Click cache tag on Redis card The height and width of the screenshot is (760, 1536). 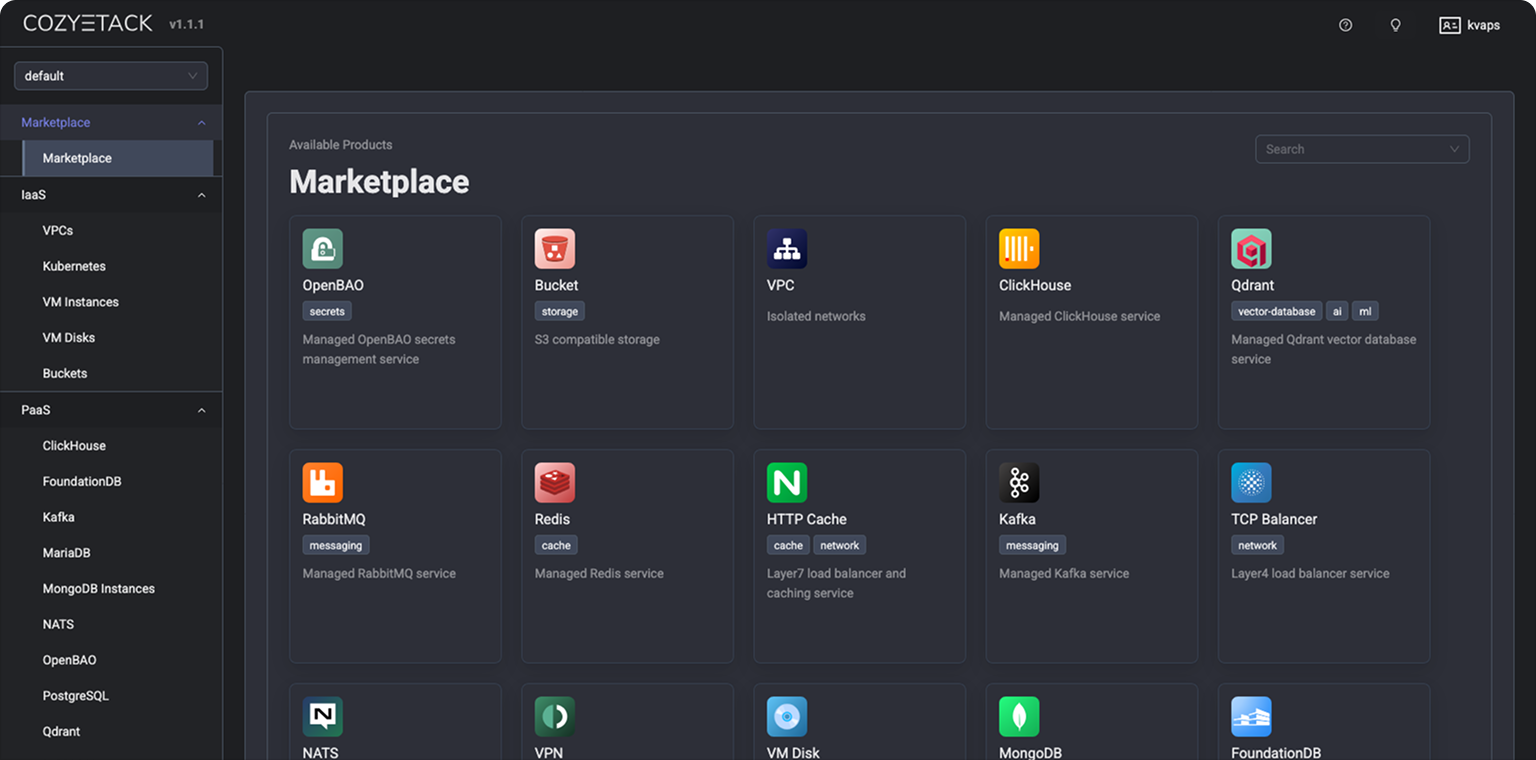(x=556, y=545)
